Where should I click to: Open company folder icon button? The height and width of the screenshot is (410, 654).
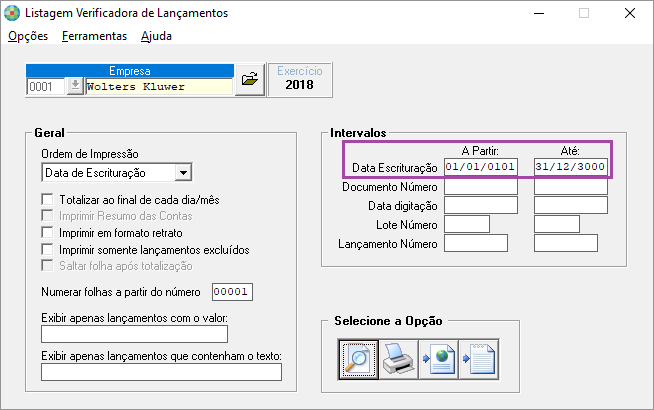coord(250,79)
